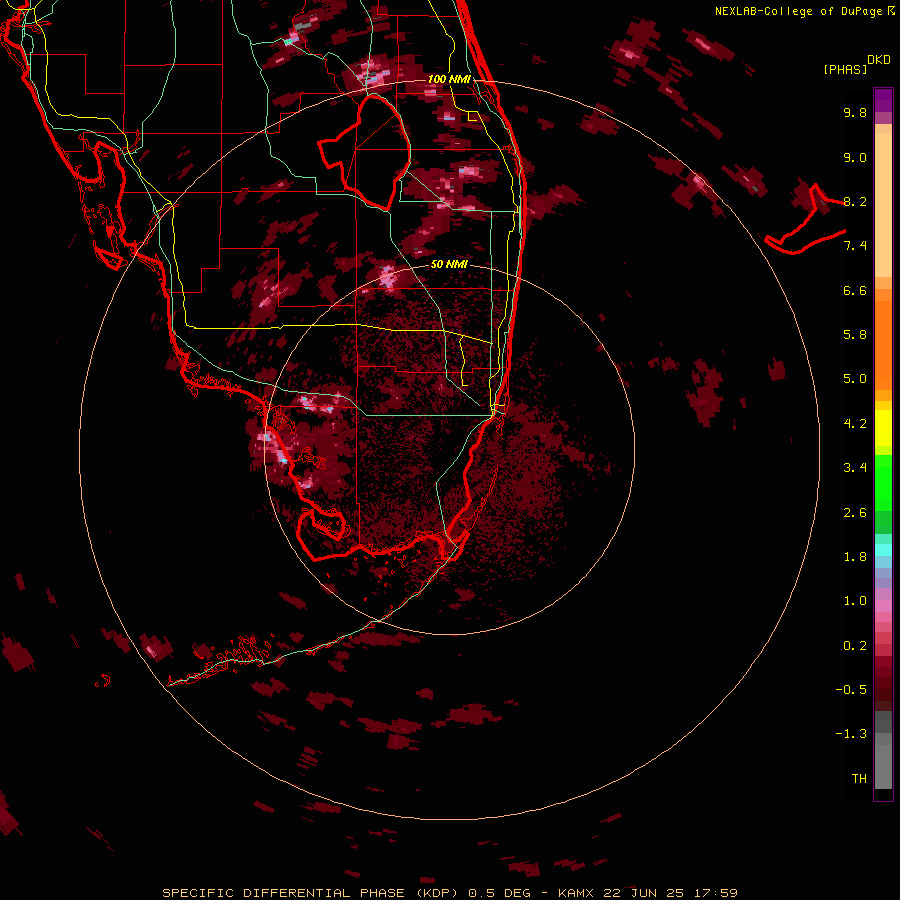Screen dimensions: 900x900
Task: Click the 9.0 scale value
Action: coord(855,157)
